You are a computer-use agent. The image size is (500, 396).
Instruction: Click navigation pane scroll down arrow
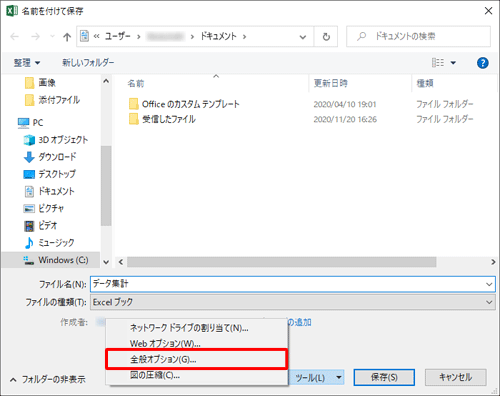(x=106, y=262)
